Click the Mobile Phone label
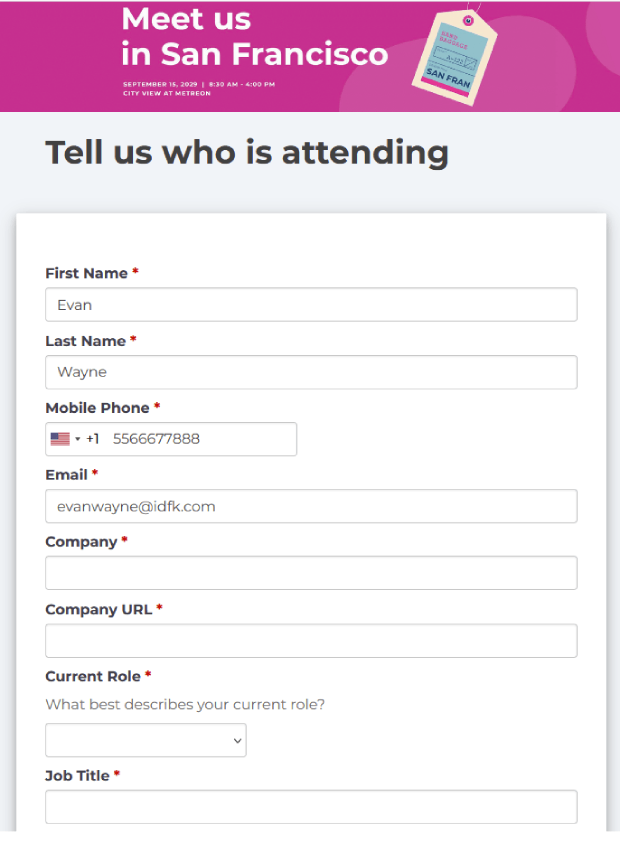 click(97, 408)
